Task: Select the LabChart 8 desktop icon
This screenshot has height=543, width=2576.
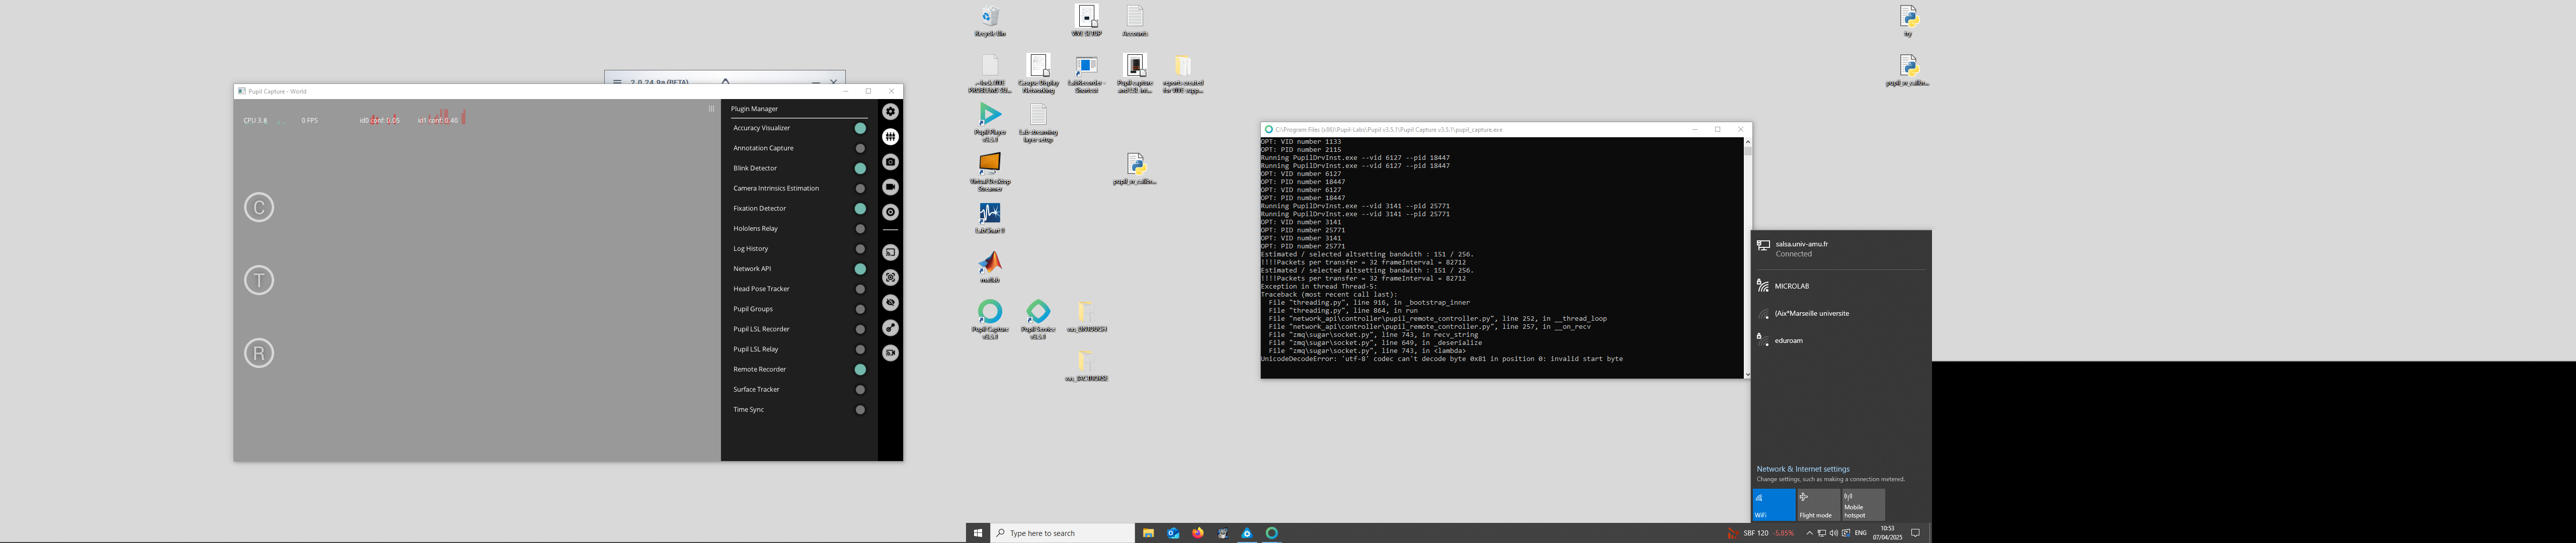Action: [990, 218]
